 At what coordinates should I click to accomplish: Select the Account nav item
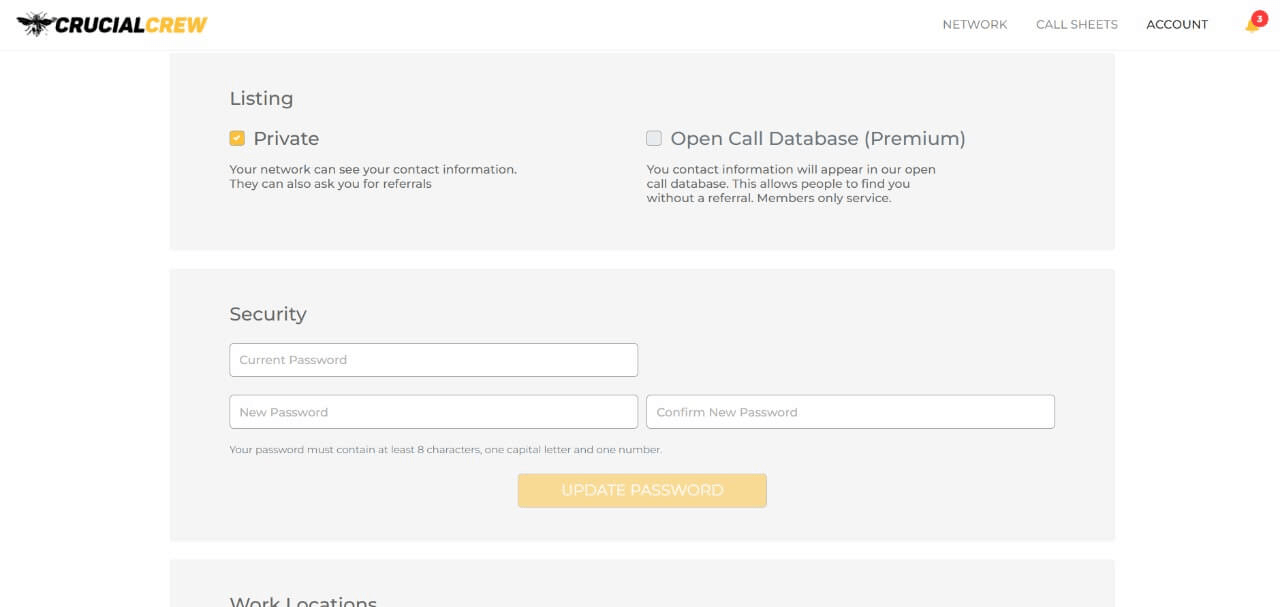[1176, 24]
